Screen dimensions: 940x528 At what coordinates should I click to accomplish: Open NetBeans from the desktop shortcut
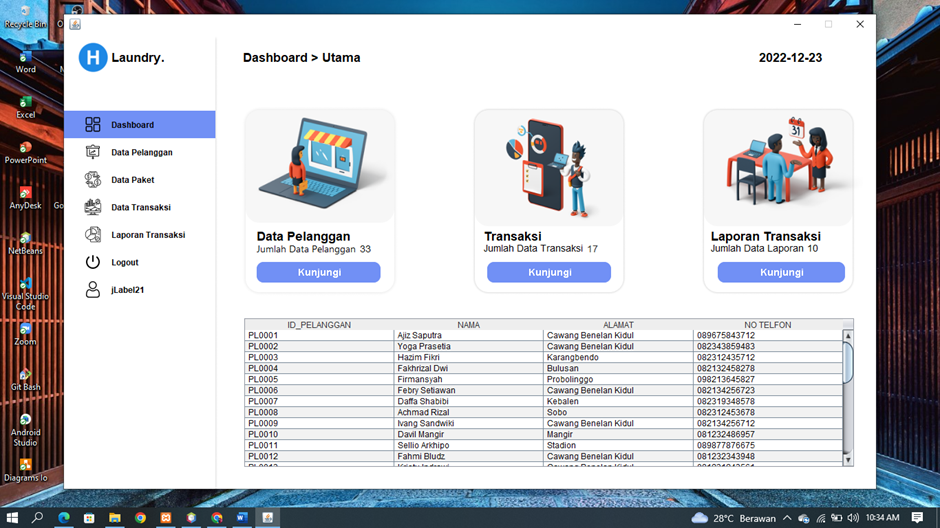[25, 238]
